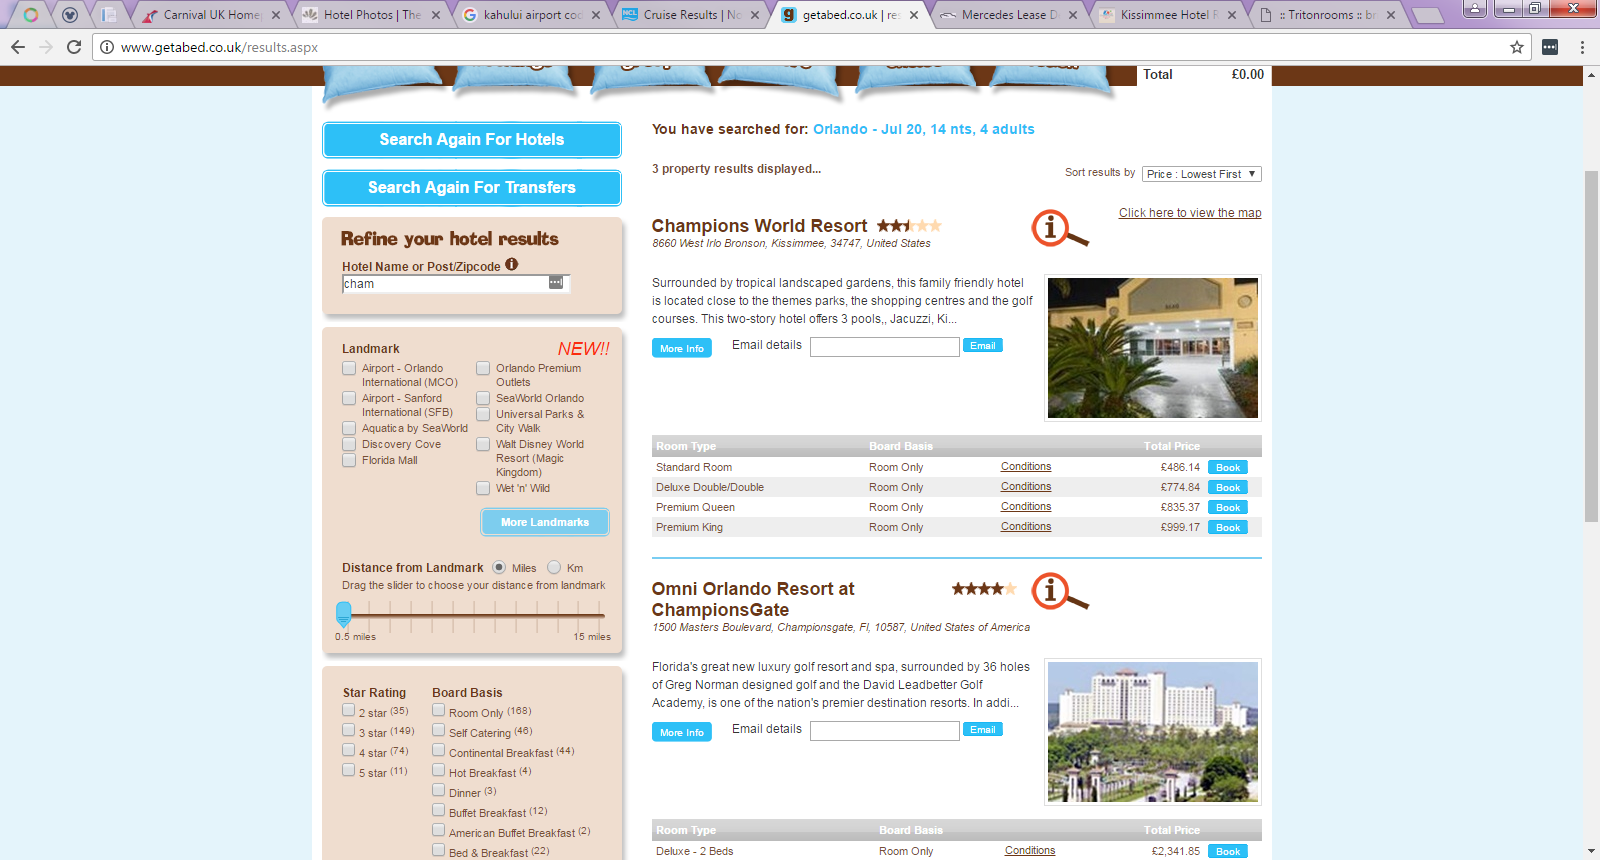Click the page vertical scrollbar thumb
This screenshot has width=1600, height=860.
(x=1591, y=346)
